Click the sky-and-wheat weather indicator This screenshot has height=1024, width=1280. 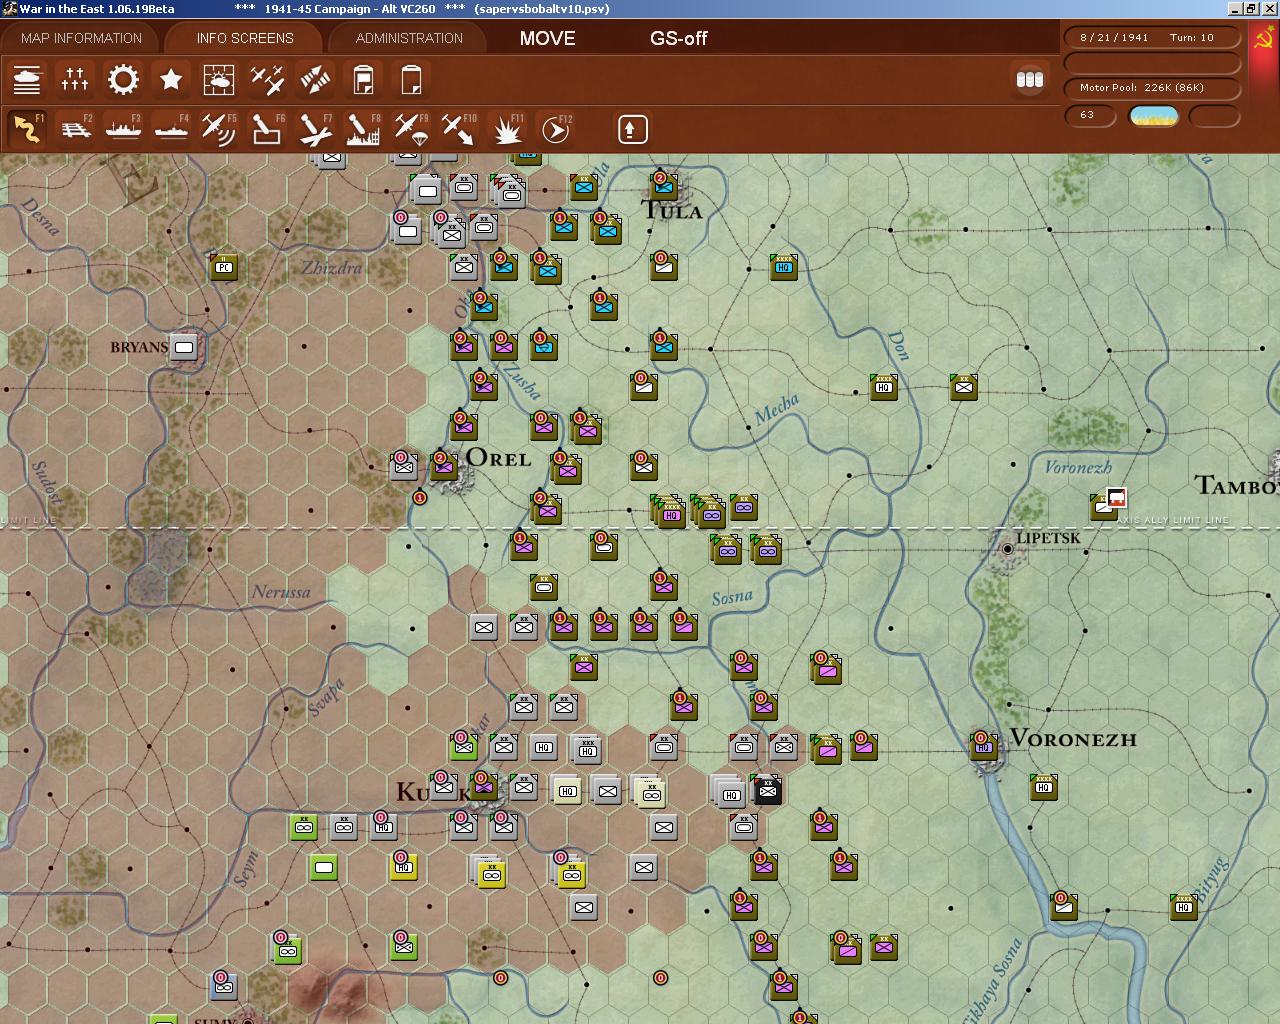point(1153,116)
